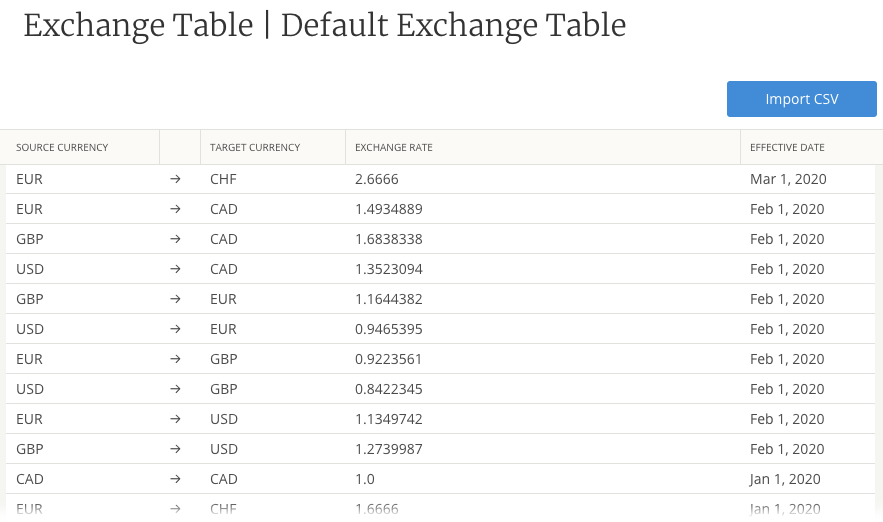Select the arrow icon in the USD to CAD row

(176, 269)
